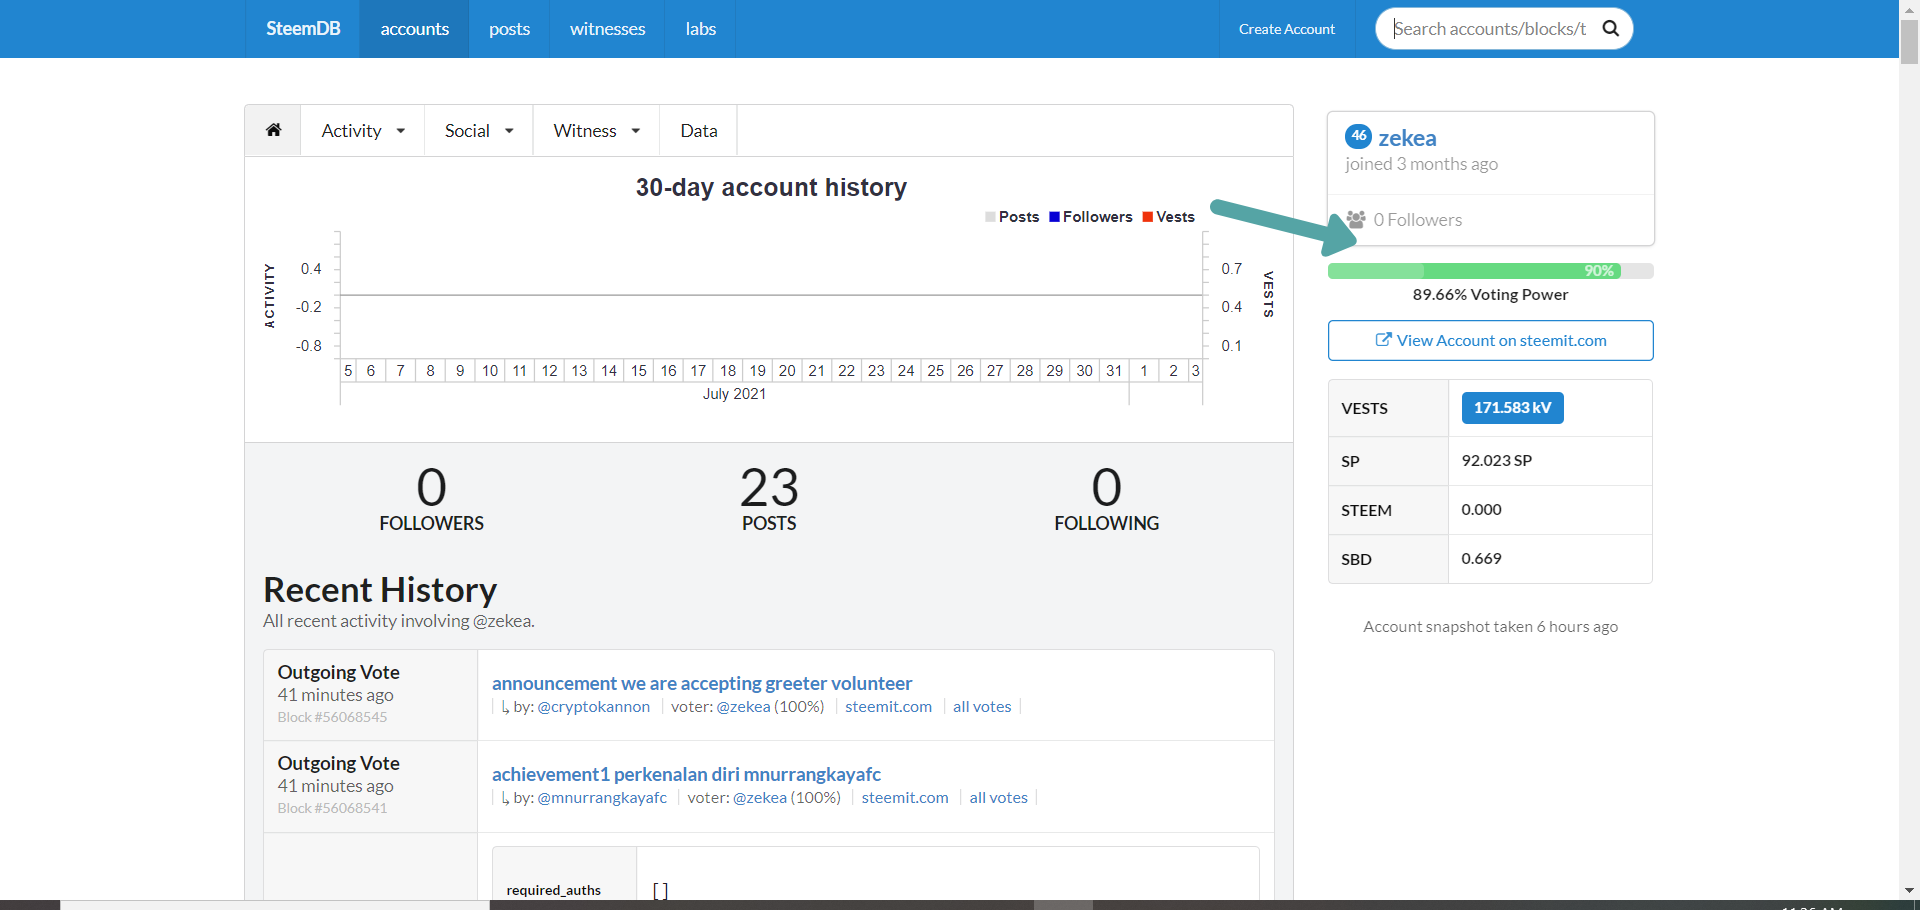Focus the search accounts input field
1920x910 pixels.
tap(1489, 29)
